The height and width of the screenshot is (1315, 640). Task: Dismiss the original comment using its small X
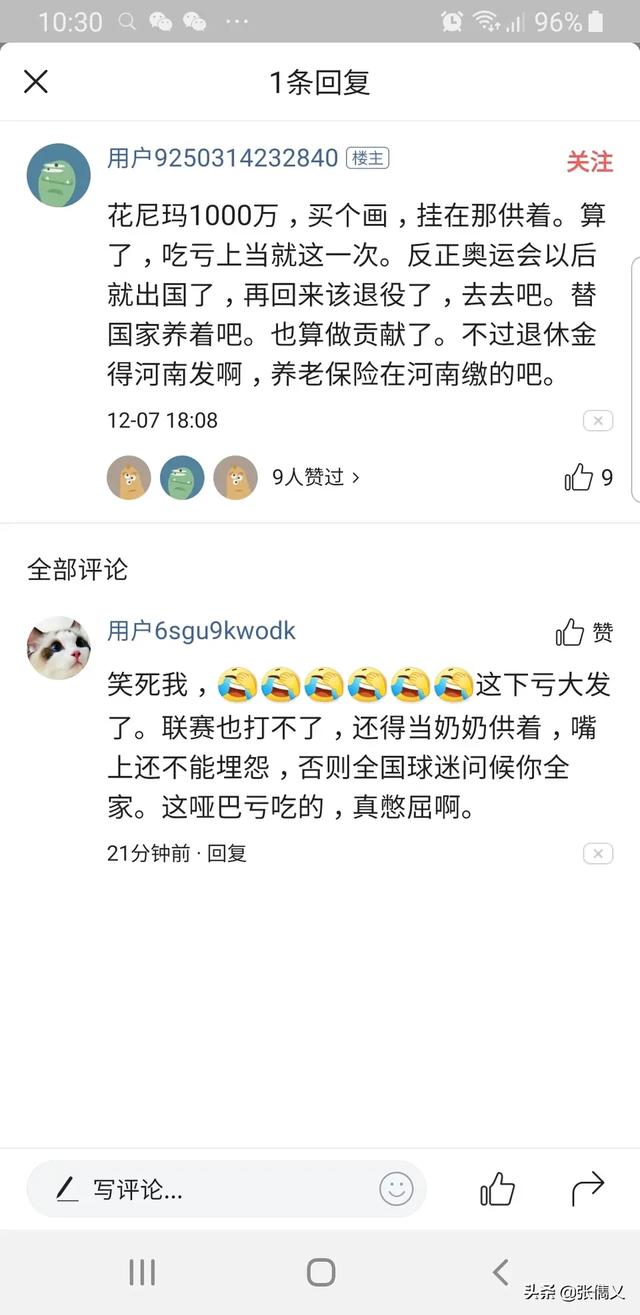tap(597, 421)
